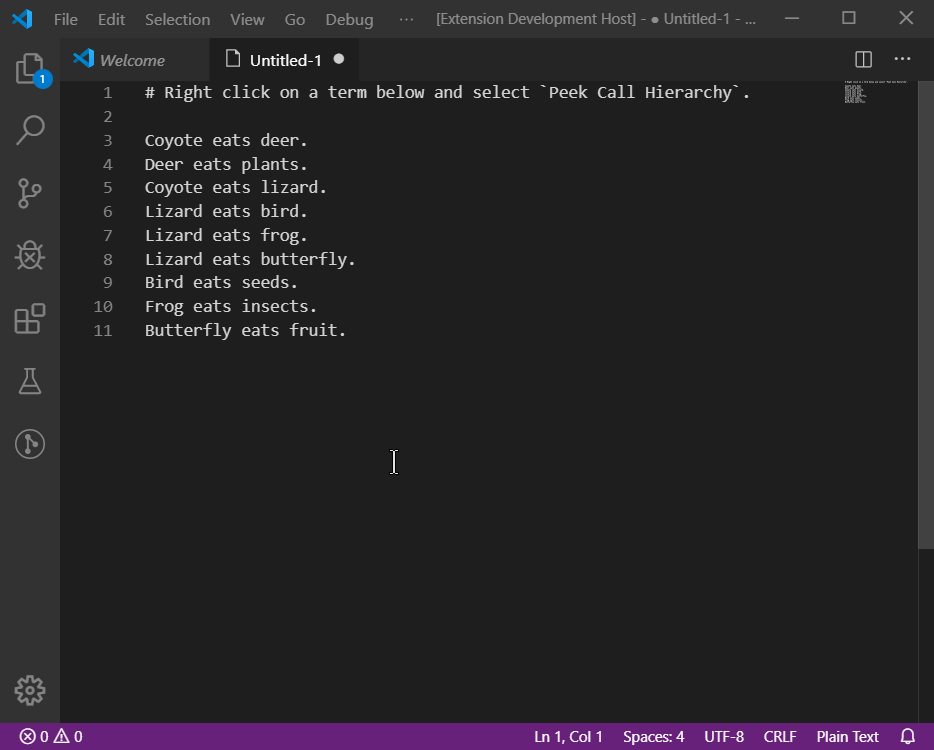This screenshot has height=750, width=934.
Task: Click the word fruit on line 11
Action: 313,330
